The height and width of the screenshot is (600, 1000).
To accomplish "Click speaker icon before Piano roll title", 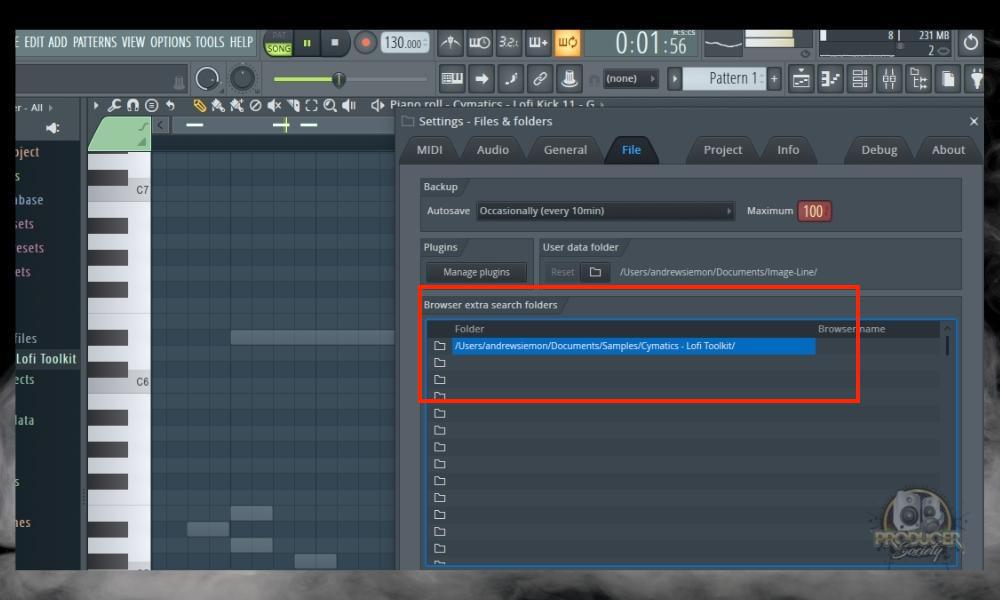I will (378, 105).
